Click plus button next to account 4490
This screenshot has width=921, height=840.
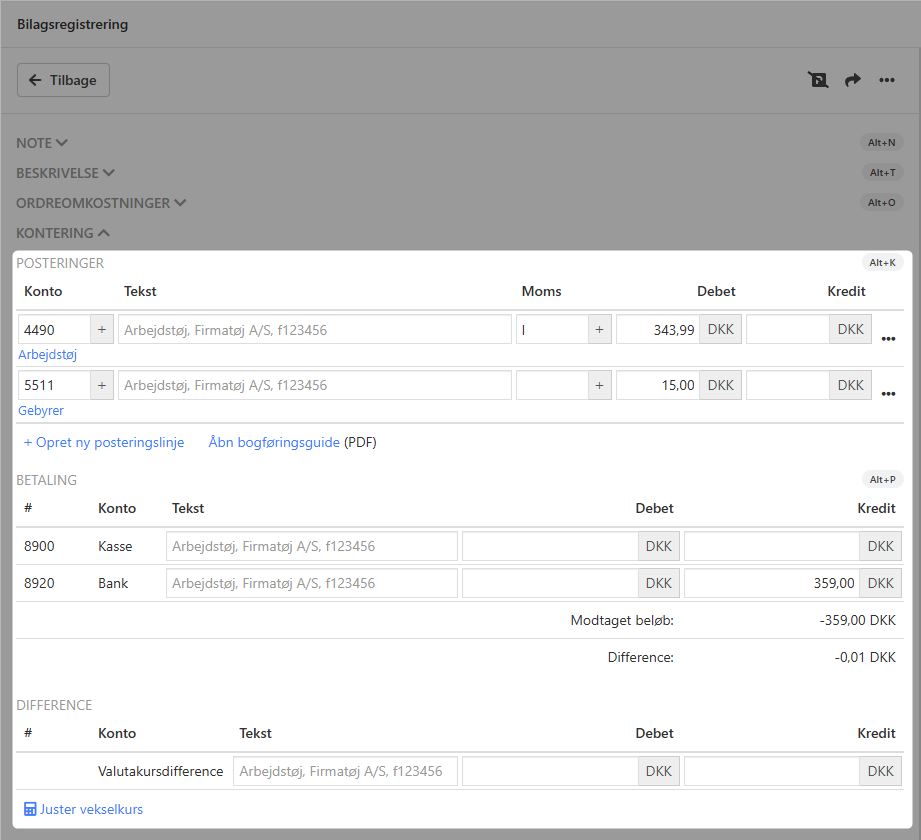point(102,330)
